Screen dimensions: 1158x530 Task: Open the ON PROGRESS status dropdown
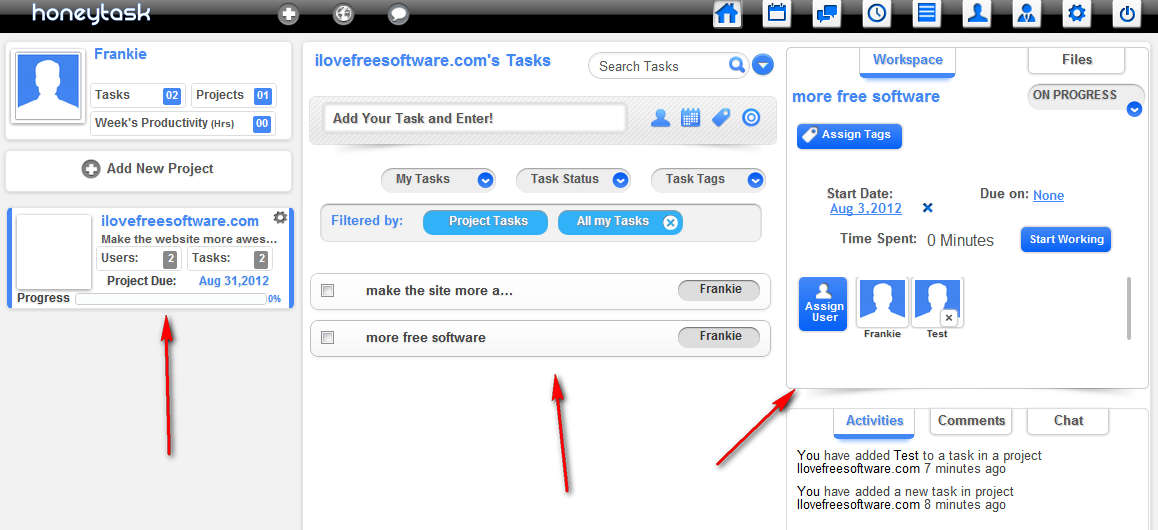(x=1086, y=100)
